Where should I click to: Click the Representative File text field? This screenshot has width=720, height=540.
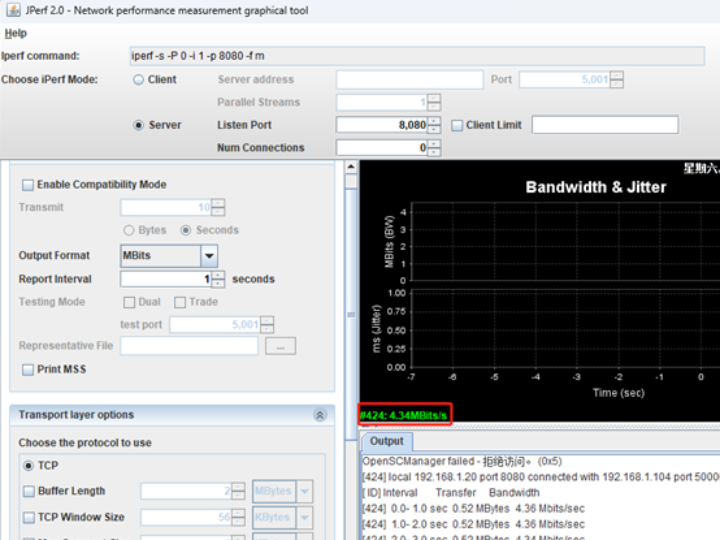tap(189, 346)
